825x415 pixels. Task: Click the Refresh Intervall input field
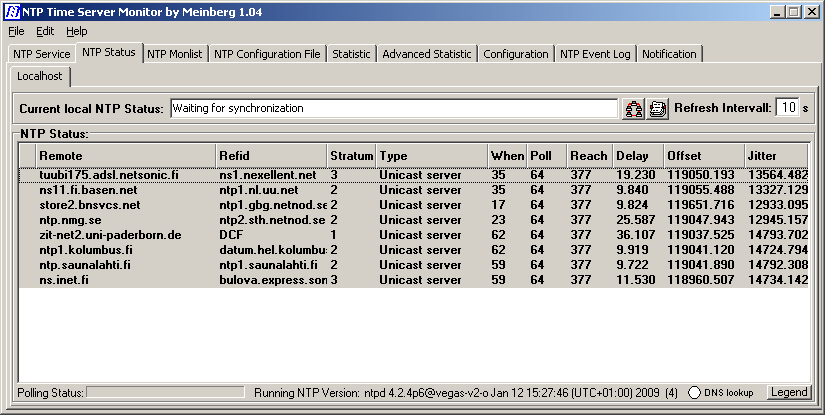[x=787, y=108]
